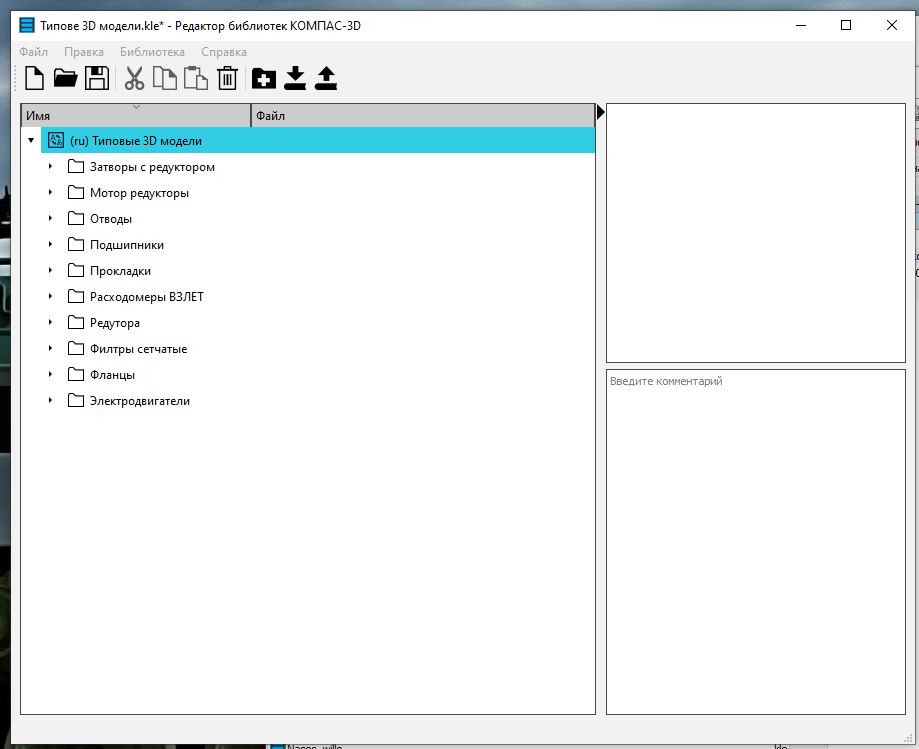This screenshot has height=749, width=919.
Task: Click the folder icon of Отводы
Action: pyautogui.click(x=76, y=218)
